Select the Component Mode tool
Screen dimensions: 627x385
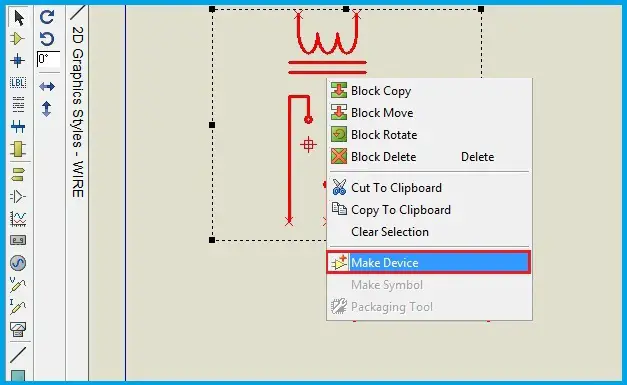point(18,39)
